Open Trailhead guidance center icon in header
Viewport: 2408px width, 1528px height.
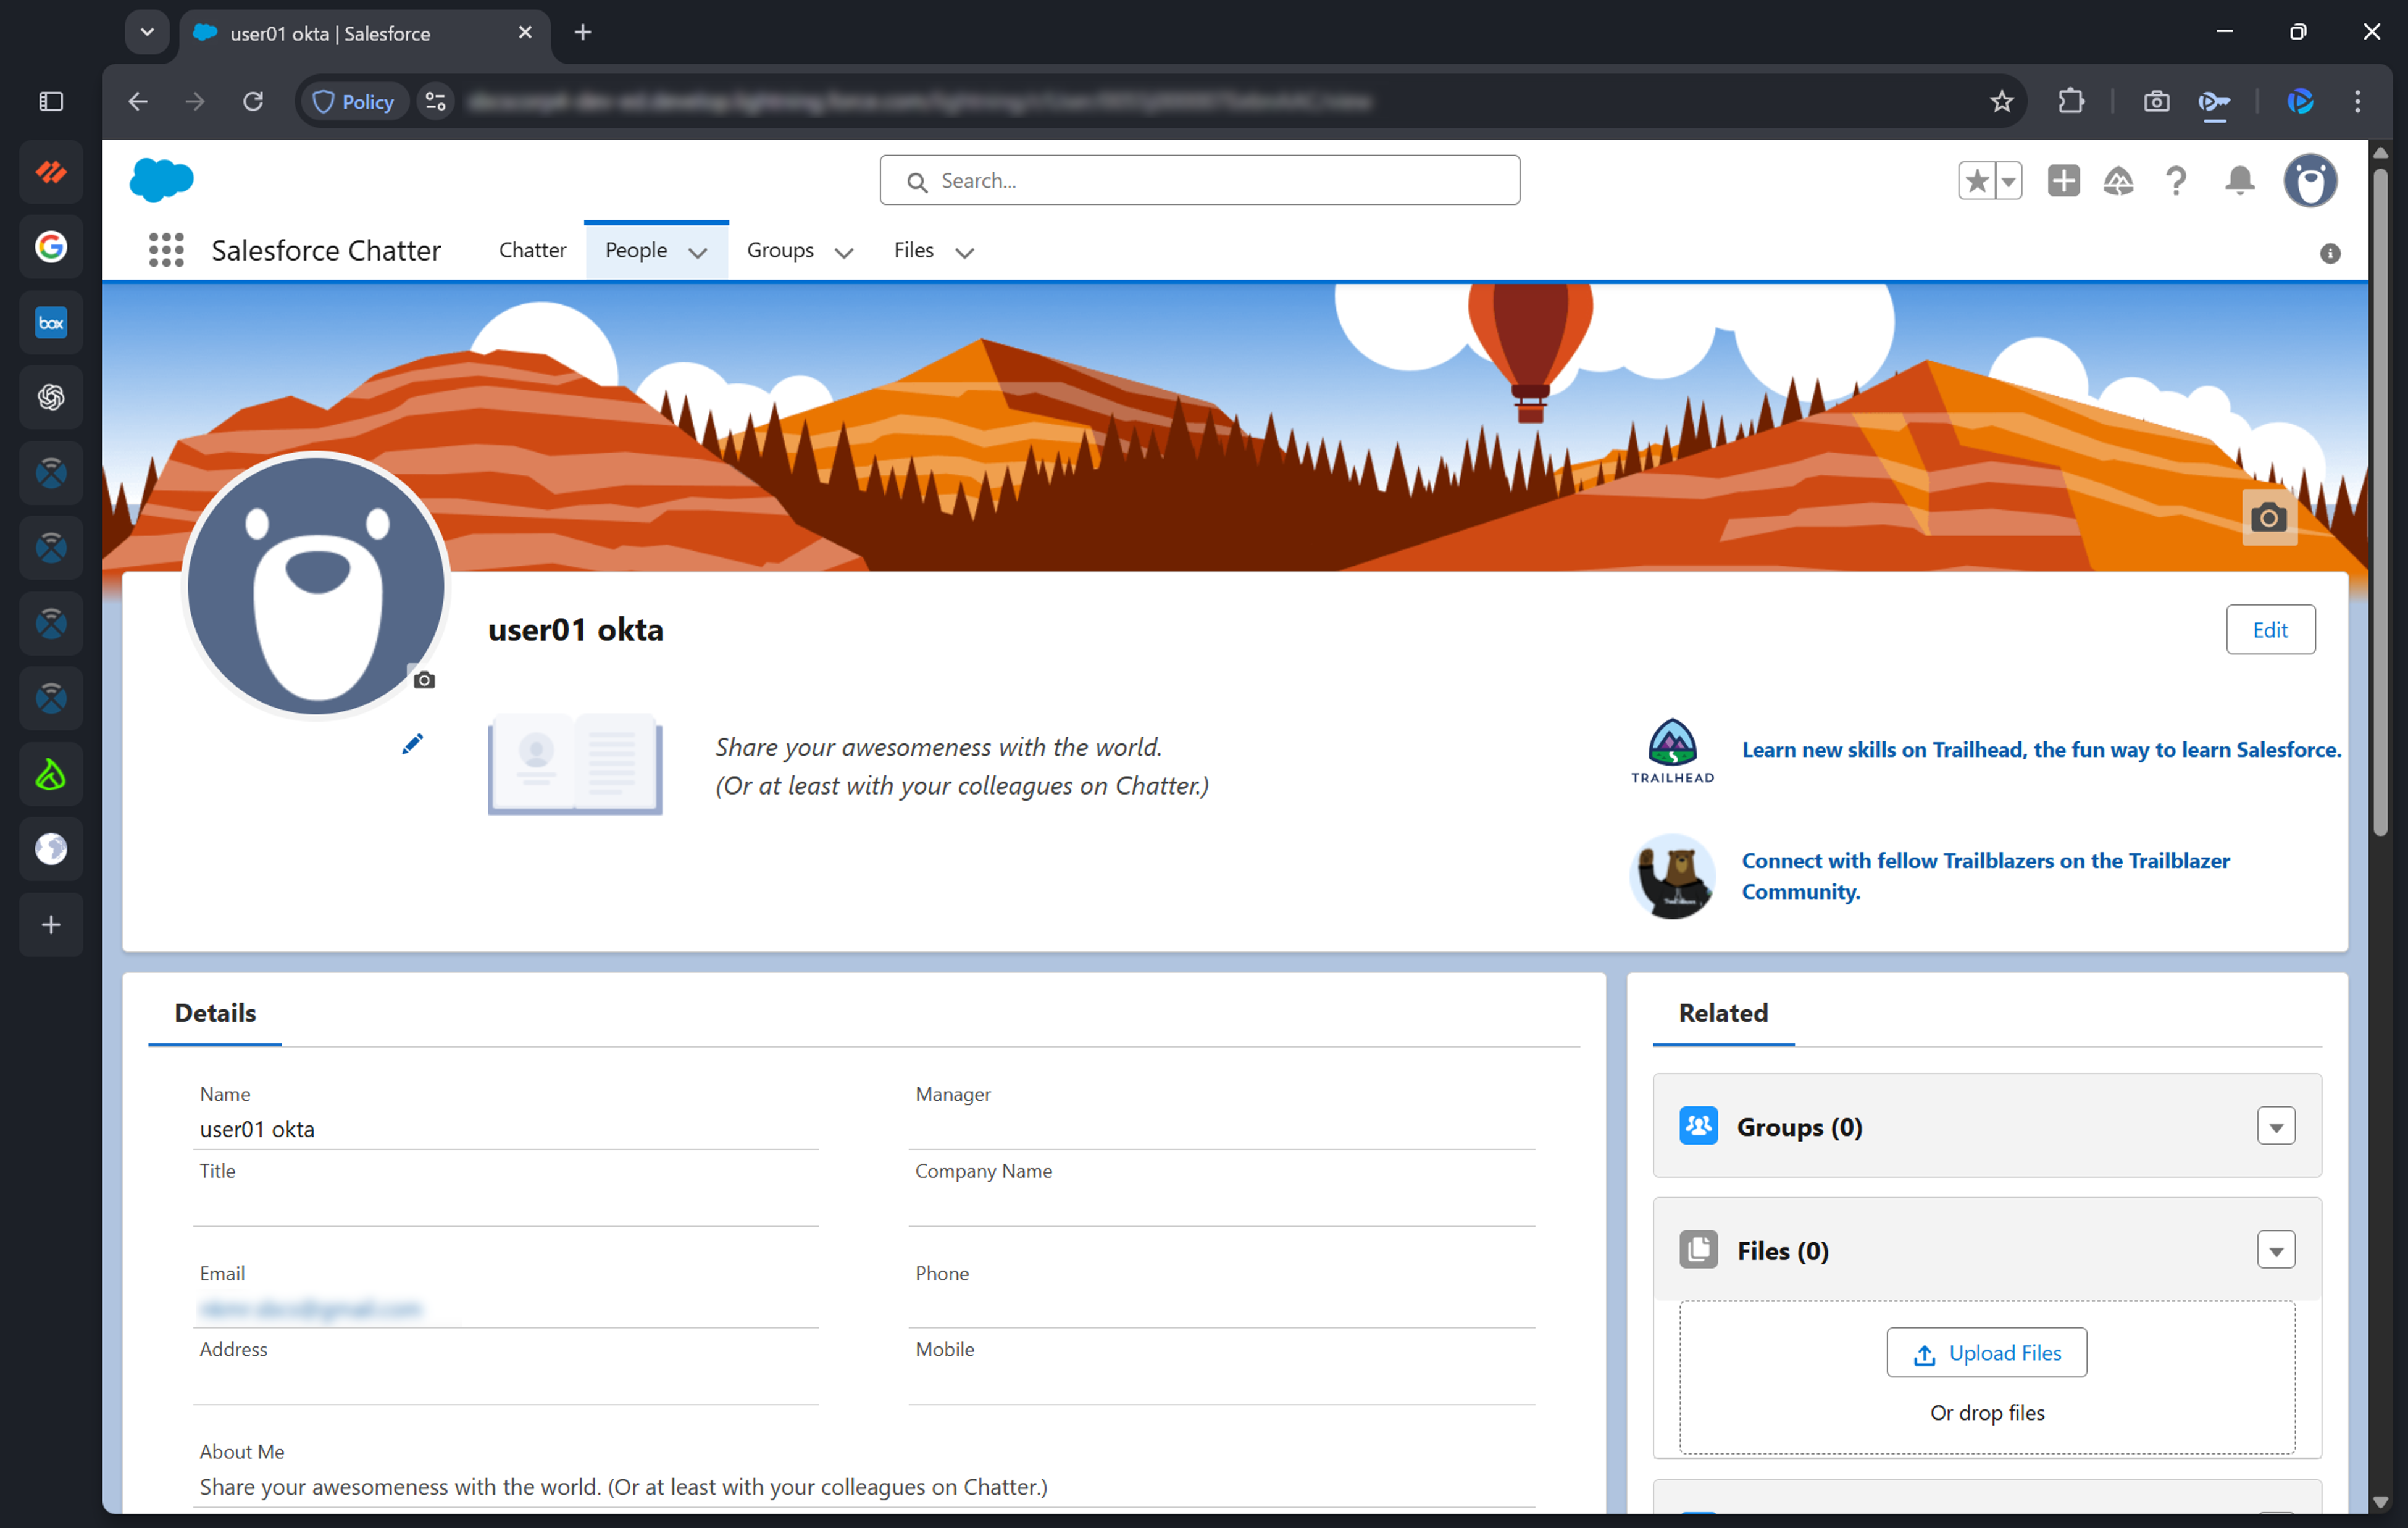pyautogui.click(x=2118, y=181)
